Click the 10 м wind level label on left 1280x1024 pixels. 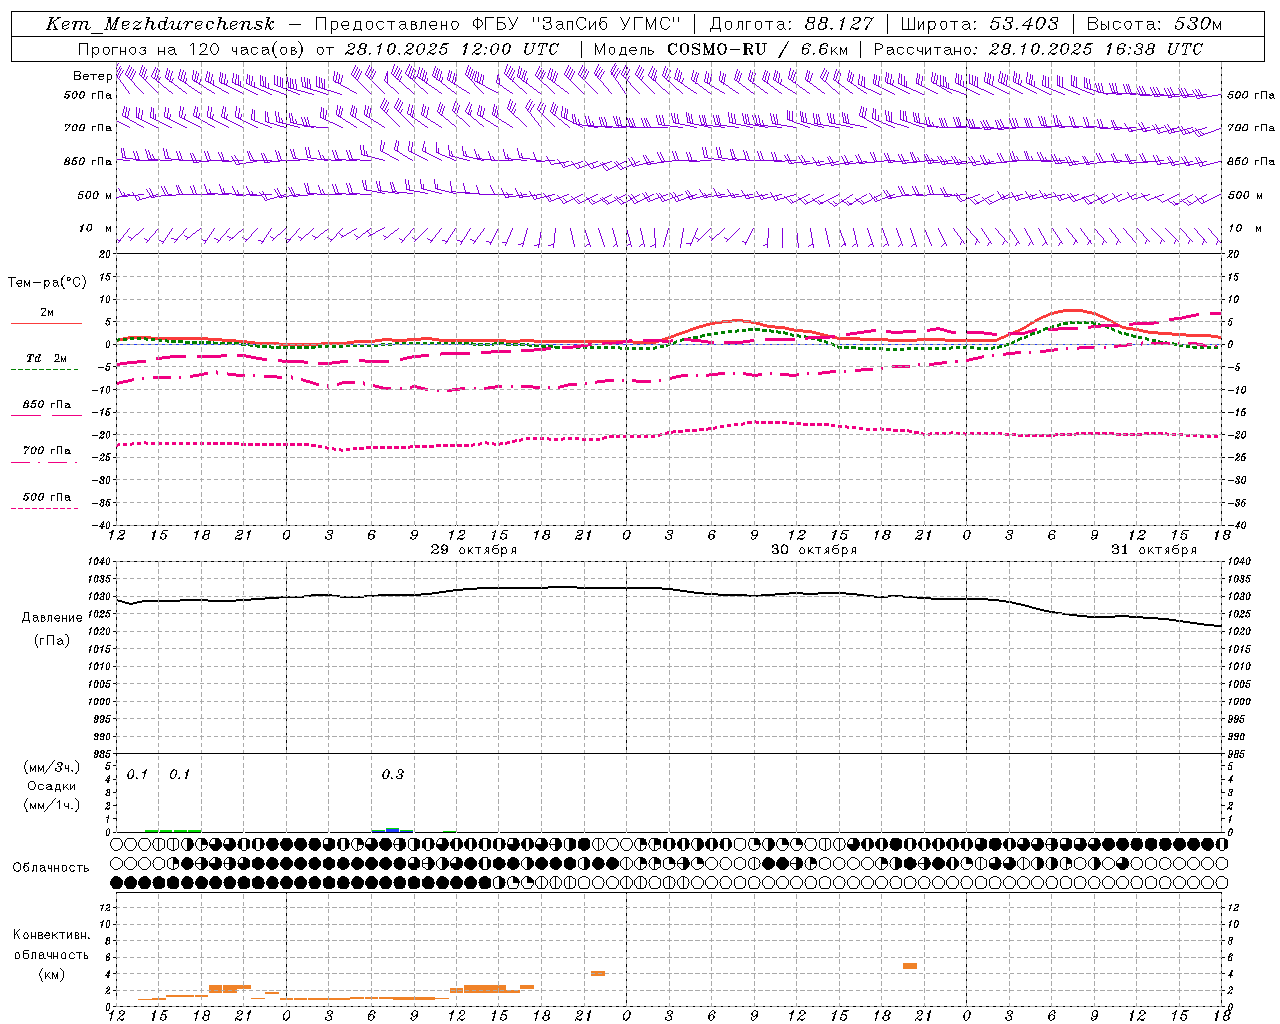click(x=95, y=229)
